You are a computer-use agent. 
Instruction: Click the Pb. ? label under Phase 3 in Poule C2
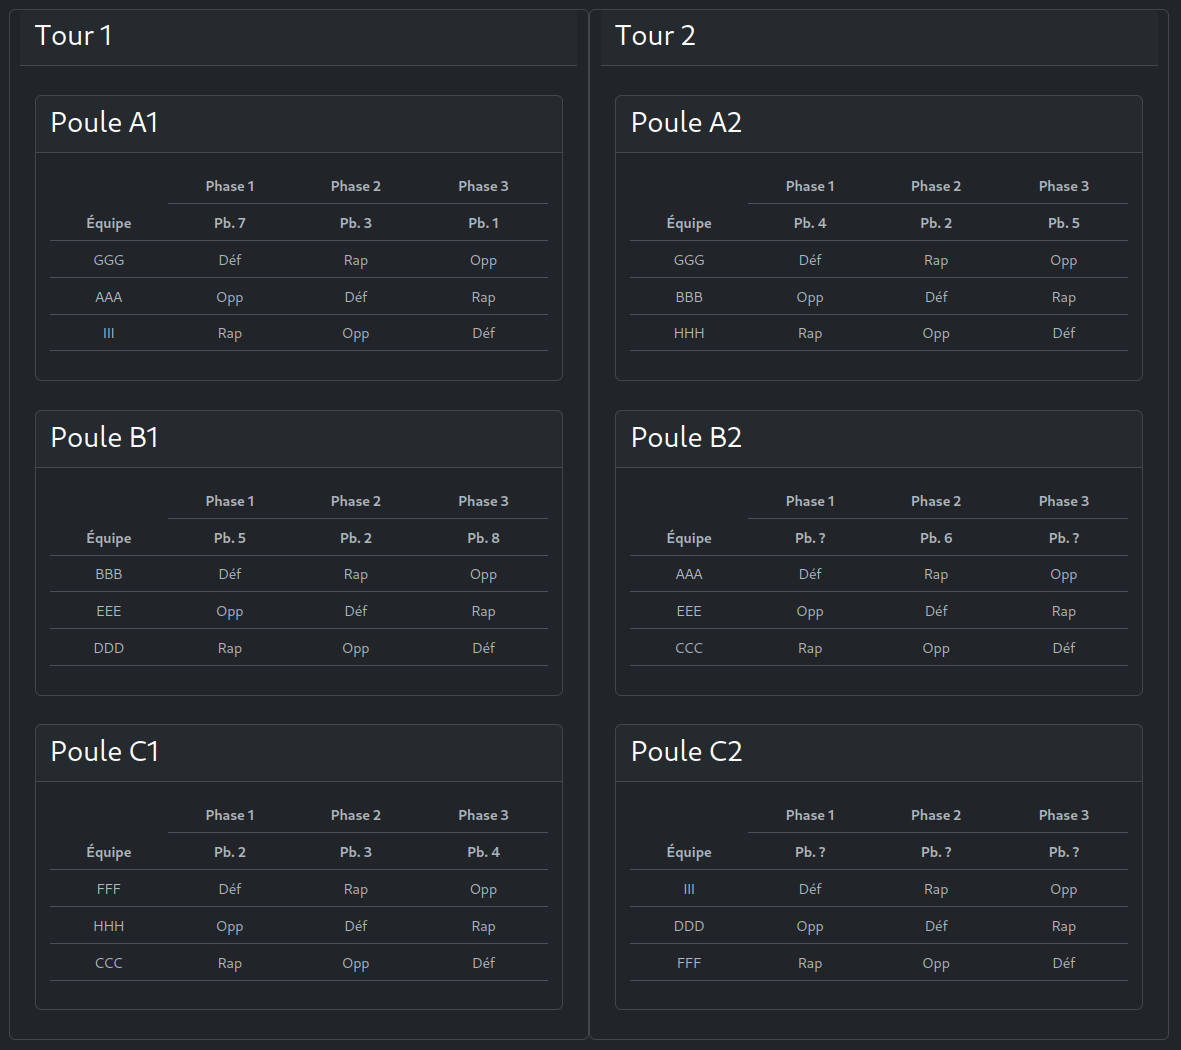point(1063,851)
